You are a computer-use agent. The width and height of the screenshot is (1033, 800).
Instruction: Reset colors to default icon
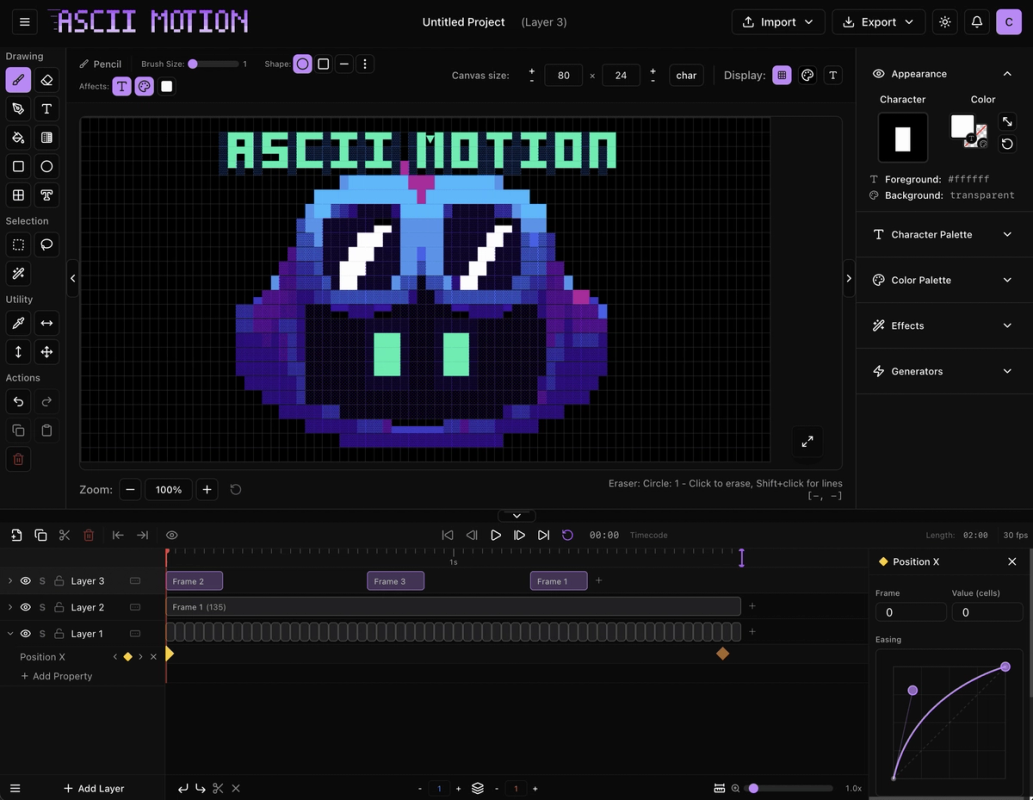pos(1007,144)
